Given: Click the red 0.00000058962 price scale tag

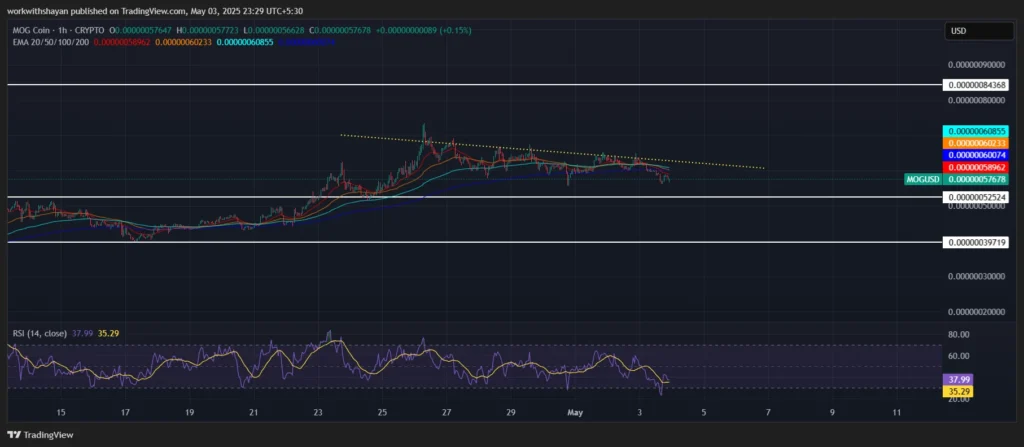Looking at the screenshot, I should 978,167.
